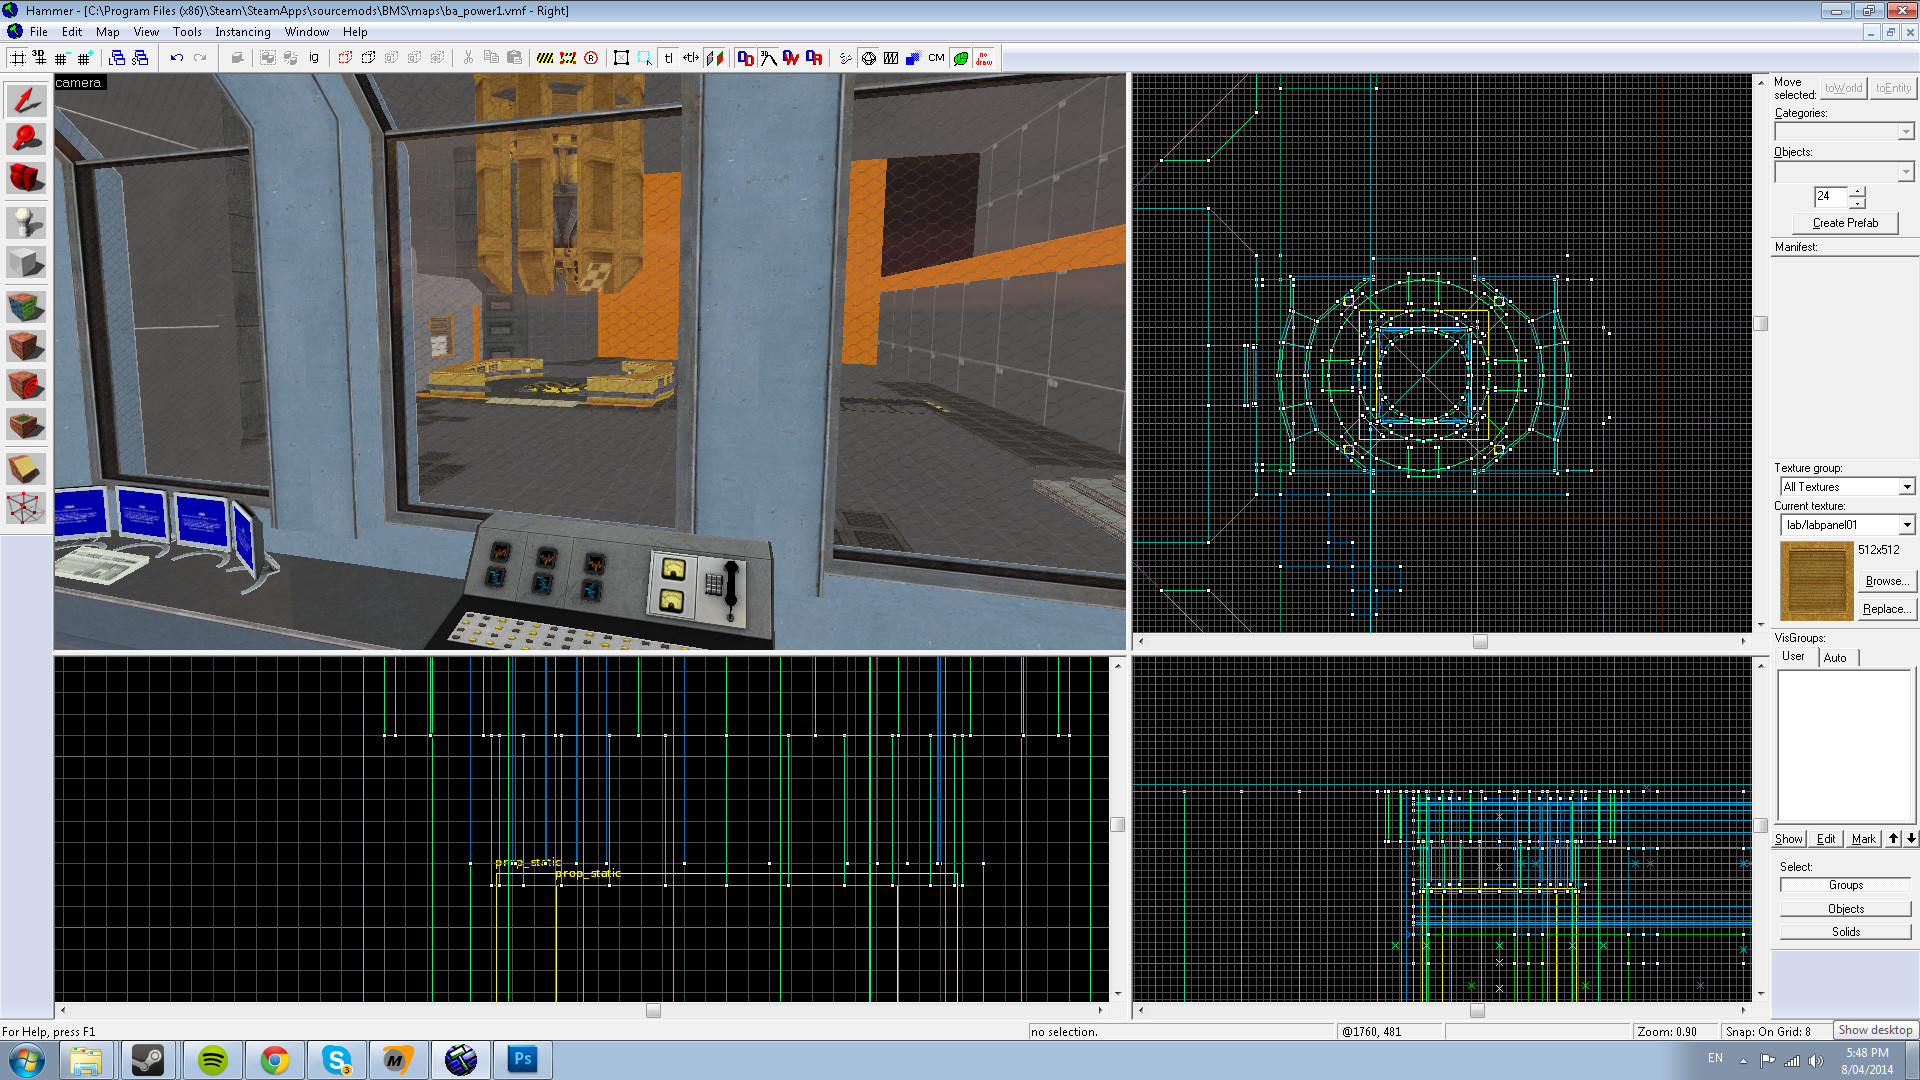Toggle the 'no draw' toolbar button

(x=984, y=58)
